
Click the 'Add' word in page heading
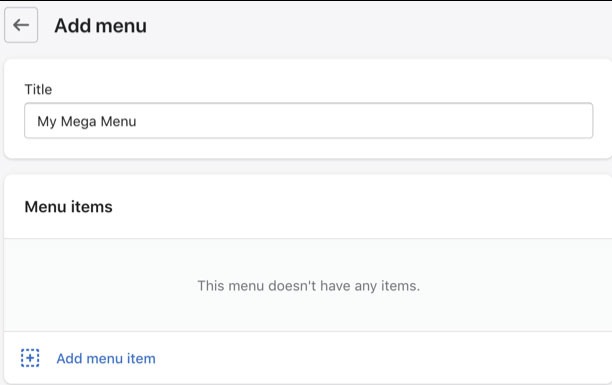pyautogui.click(x=73, y=26)
